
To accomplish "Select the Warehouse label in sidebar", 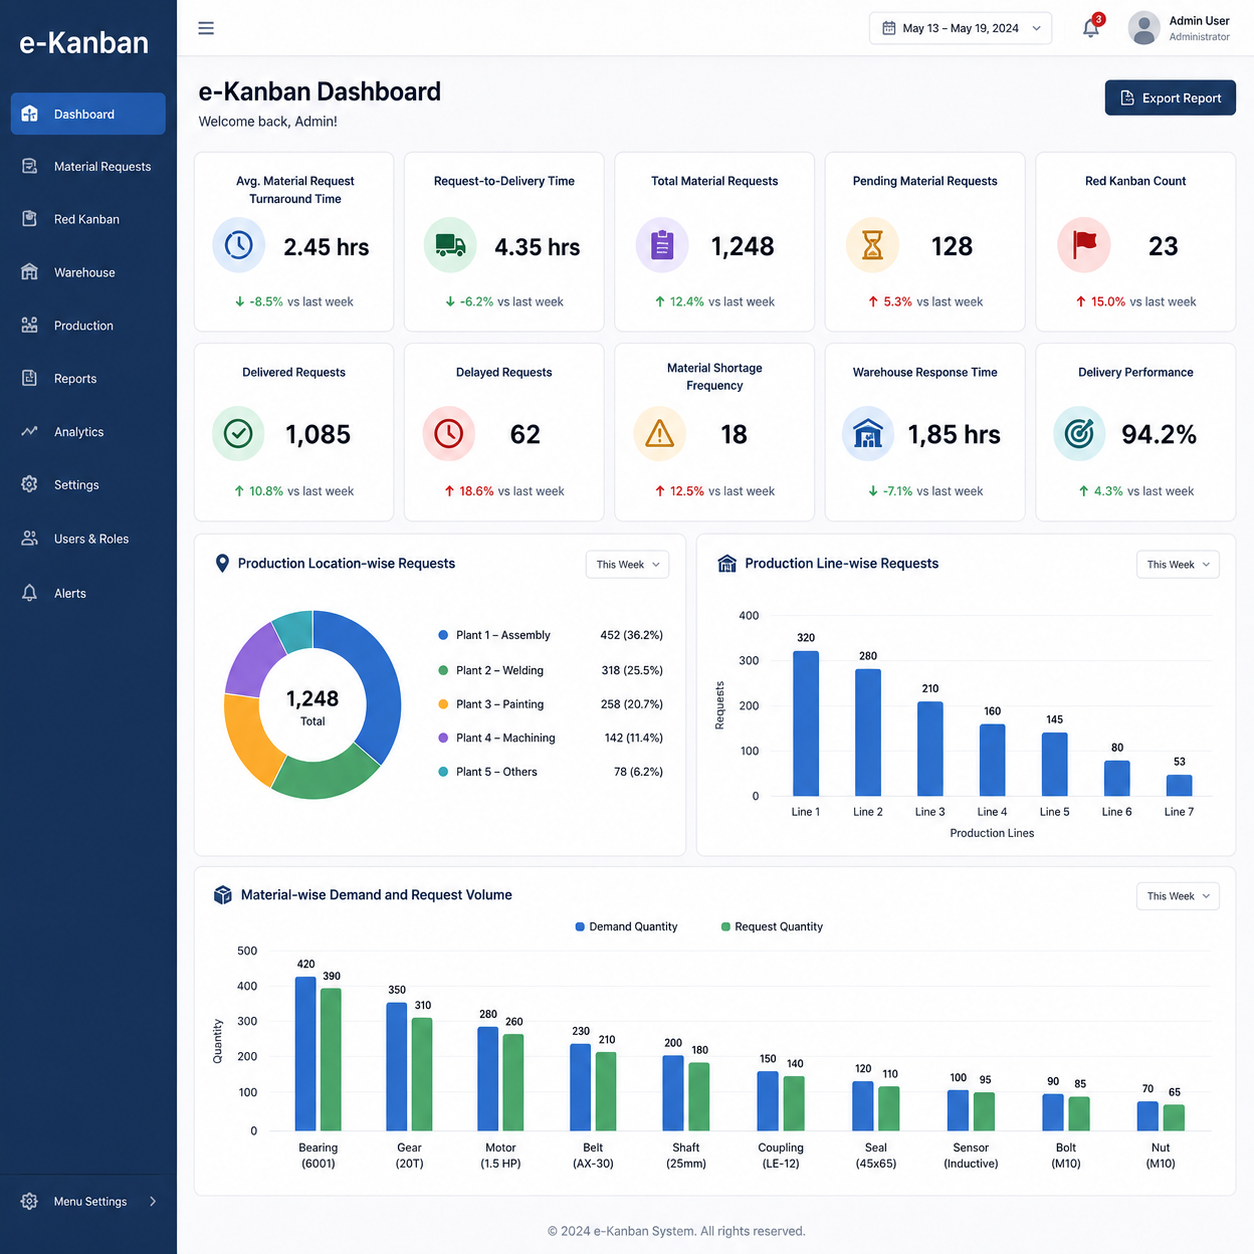I will click(84, 272).
